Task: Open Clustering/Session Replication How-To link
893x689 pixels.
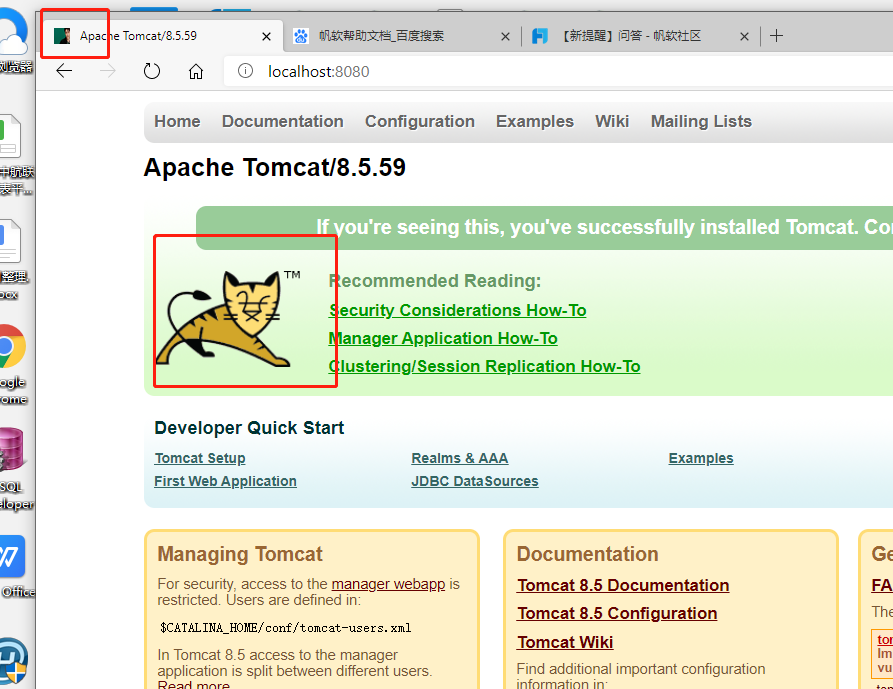Action: (x=484, y=366)
